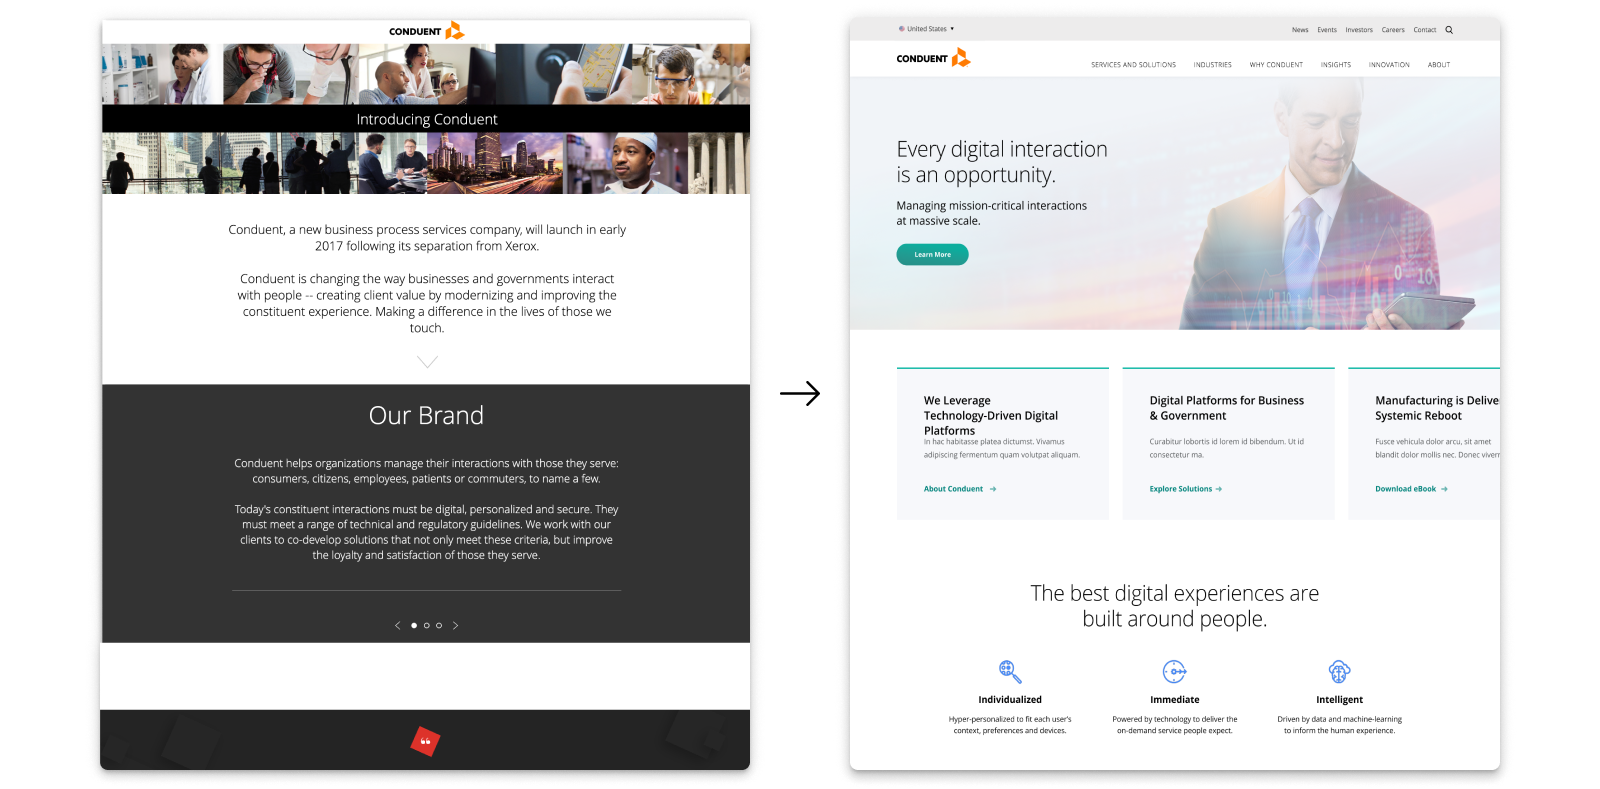This screenshot has width=1600, height=789.
Task: Click the News link in the top bar
Action: coord(1300,30)
